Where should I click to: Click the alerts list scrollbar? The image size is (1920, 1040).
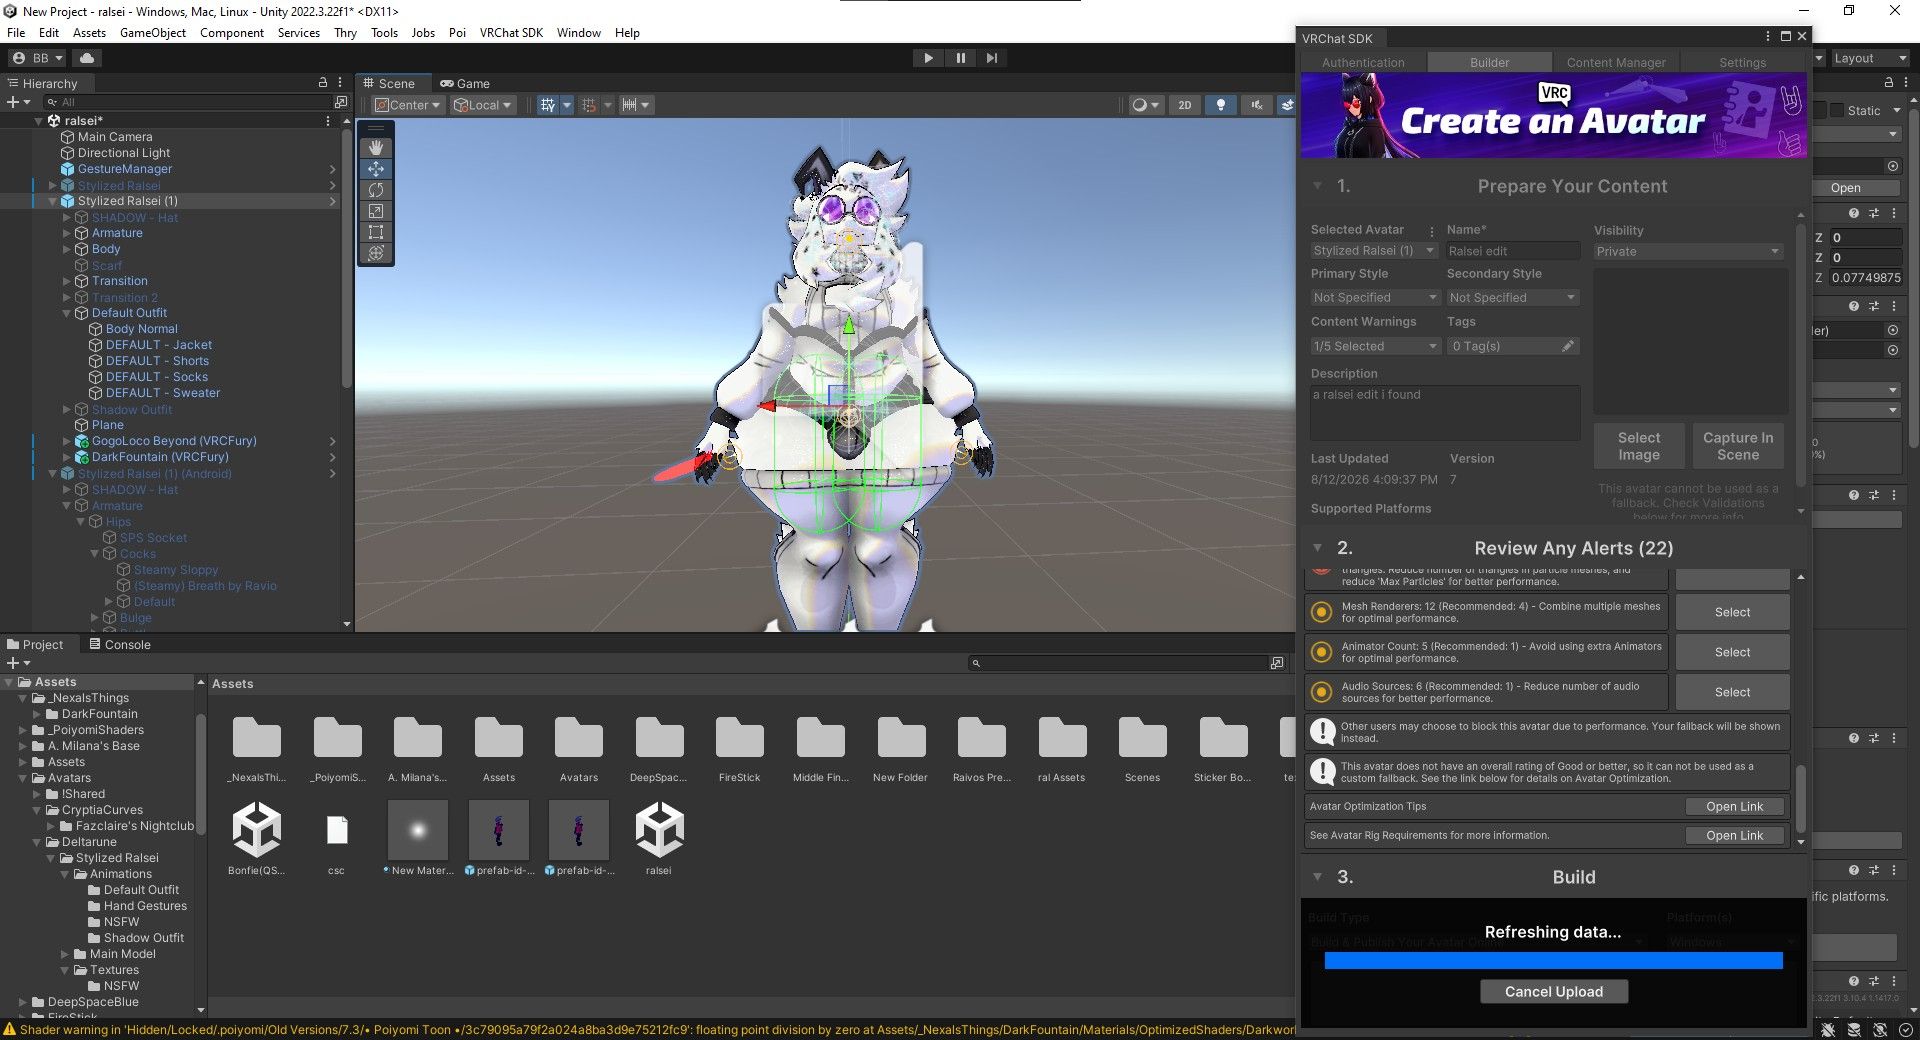tap(1801, 800)
